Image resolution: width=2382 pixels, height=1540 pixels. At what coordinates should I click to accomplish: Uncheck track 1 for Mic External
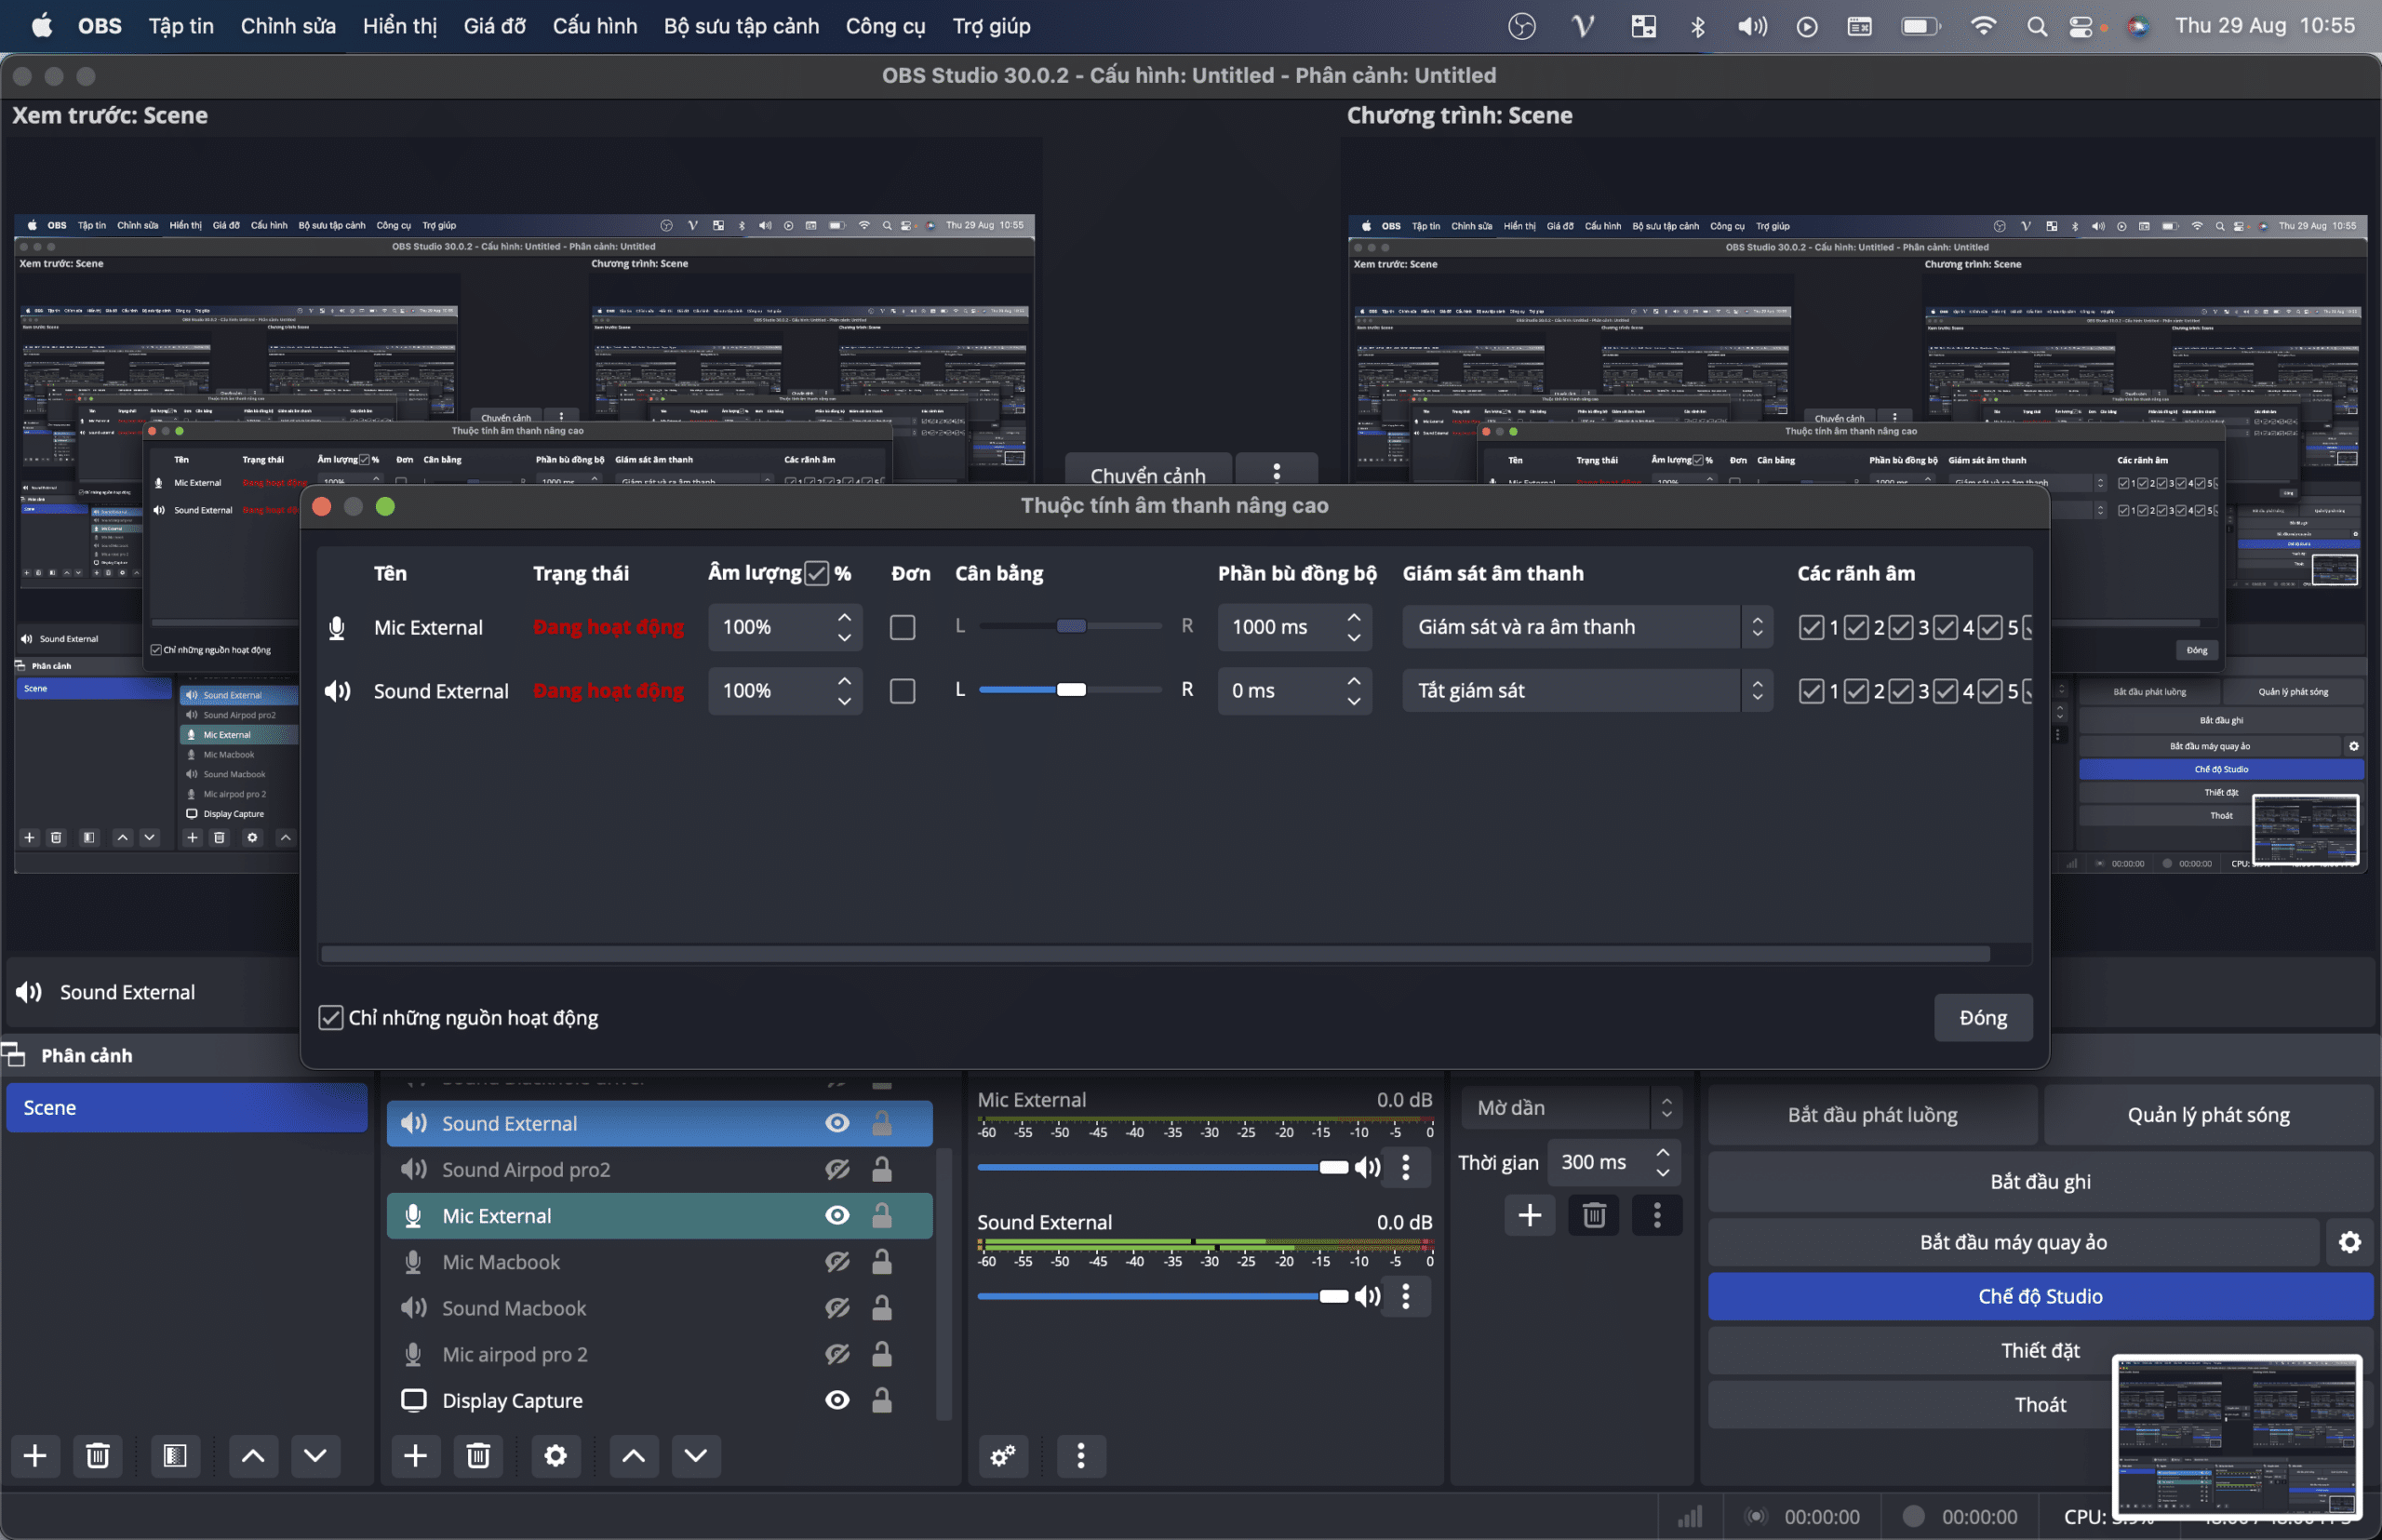(1810, 627)
